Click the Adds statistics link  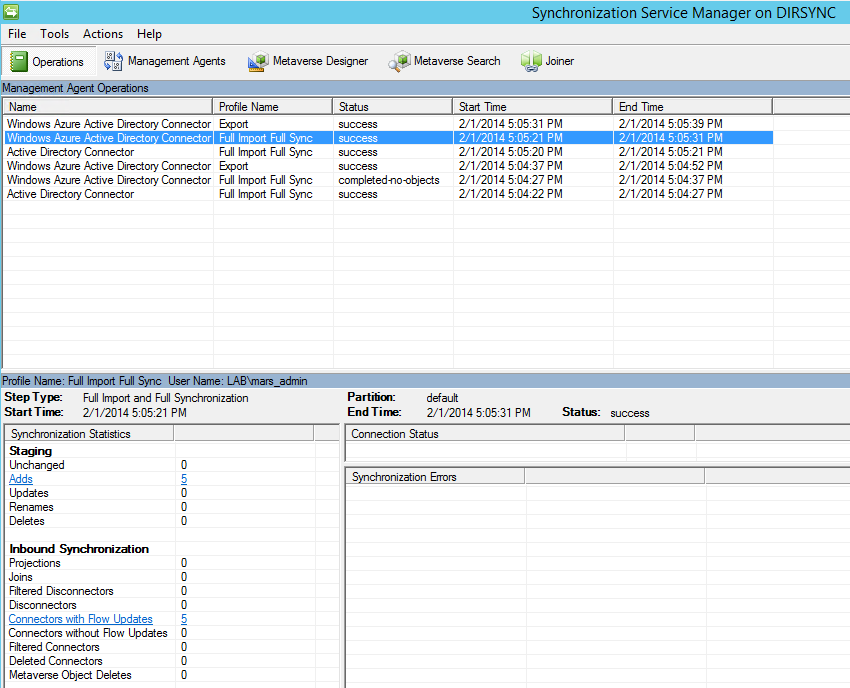tap(21, 479)
